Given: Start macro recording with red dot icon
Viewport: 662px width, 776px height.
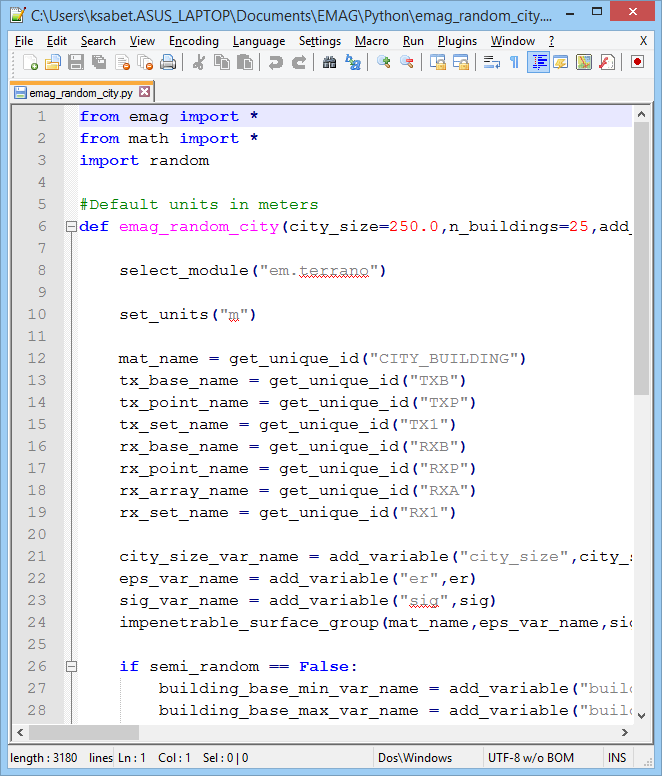Looking at the screenshot, I should point(637,62).
